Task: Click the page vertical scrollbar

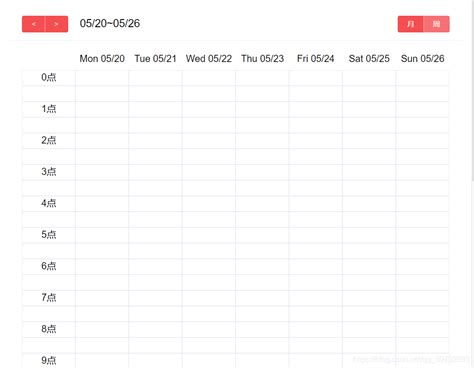Action: 472,90
